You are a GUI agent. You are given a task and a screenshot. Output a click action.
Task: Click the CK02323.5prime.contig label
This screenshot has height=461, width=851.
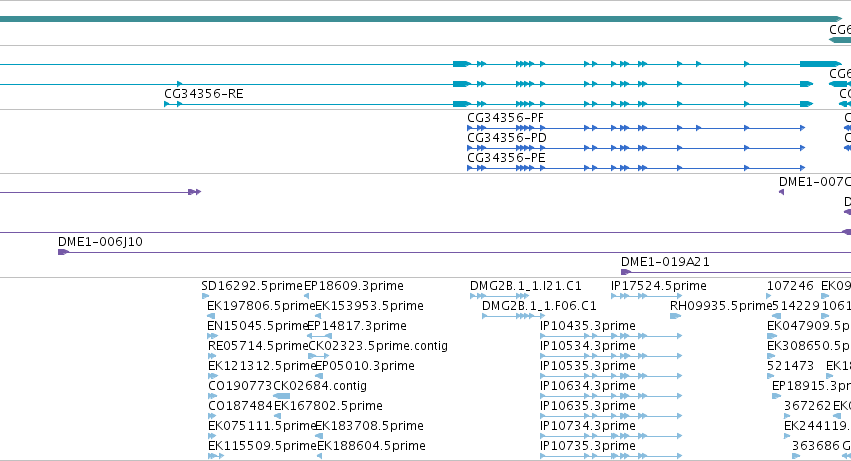(x=378, y=346)
